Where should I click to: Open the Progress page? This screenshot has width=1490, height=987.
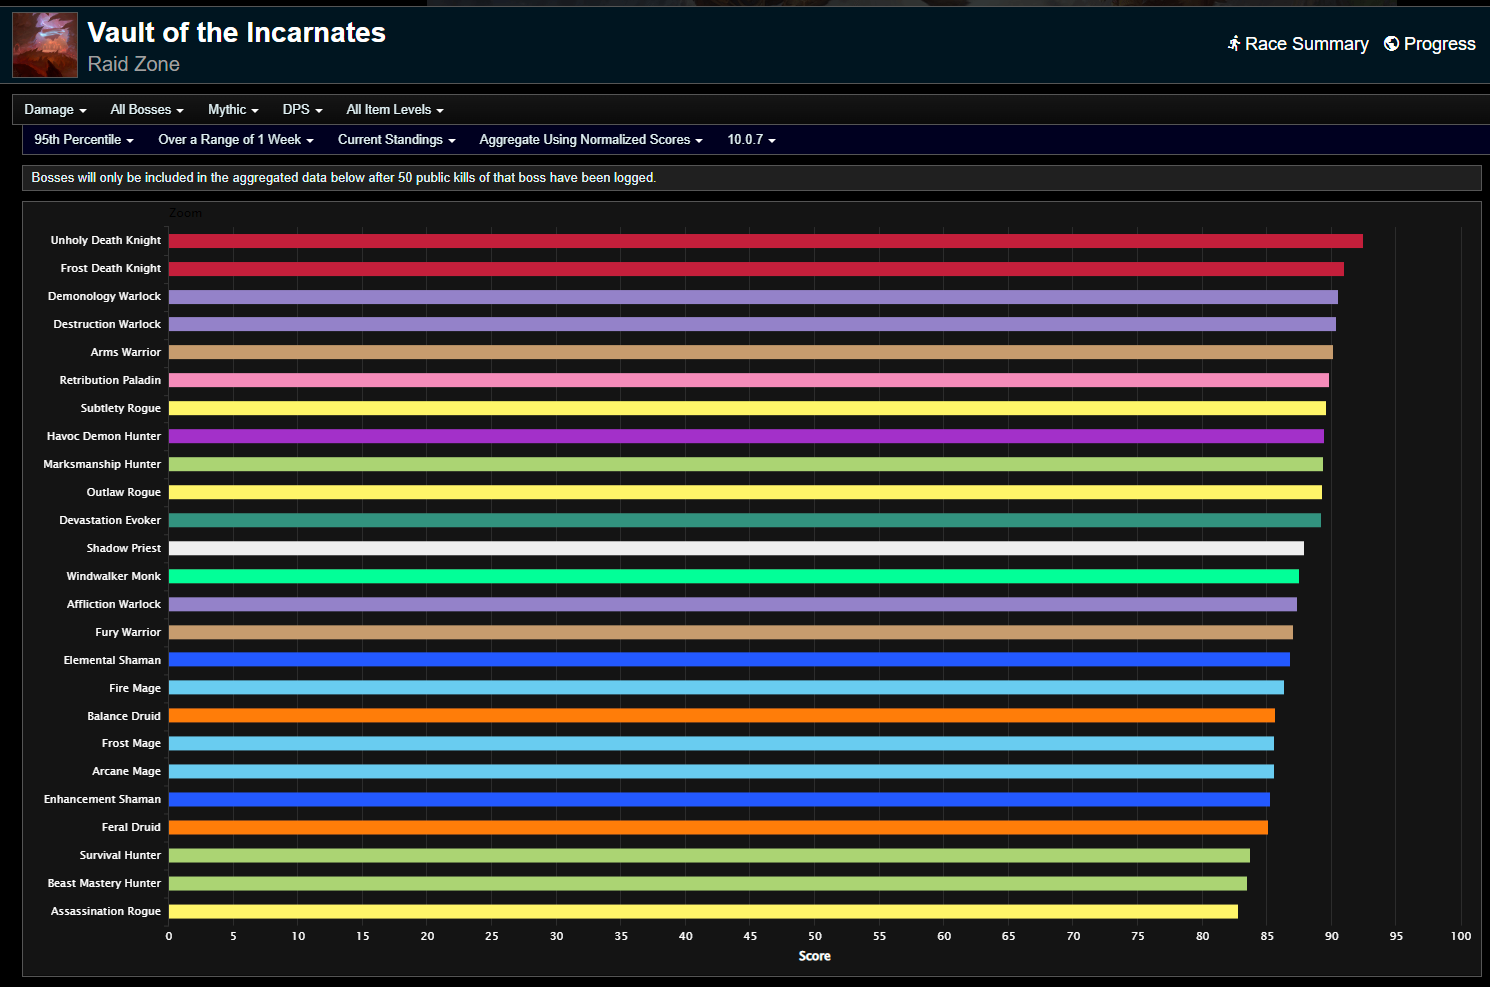(x=1430, y=44)
